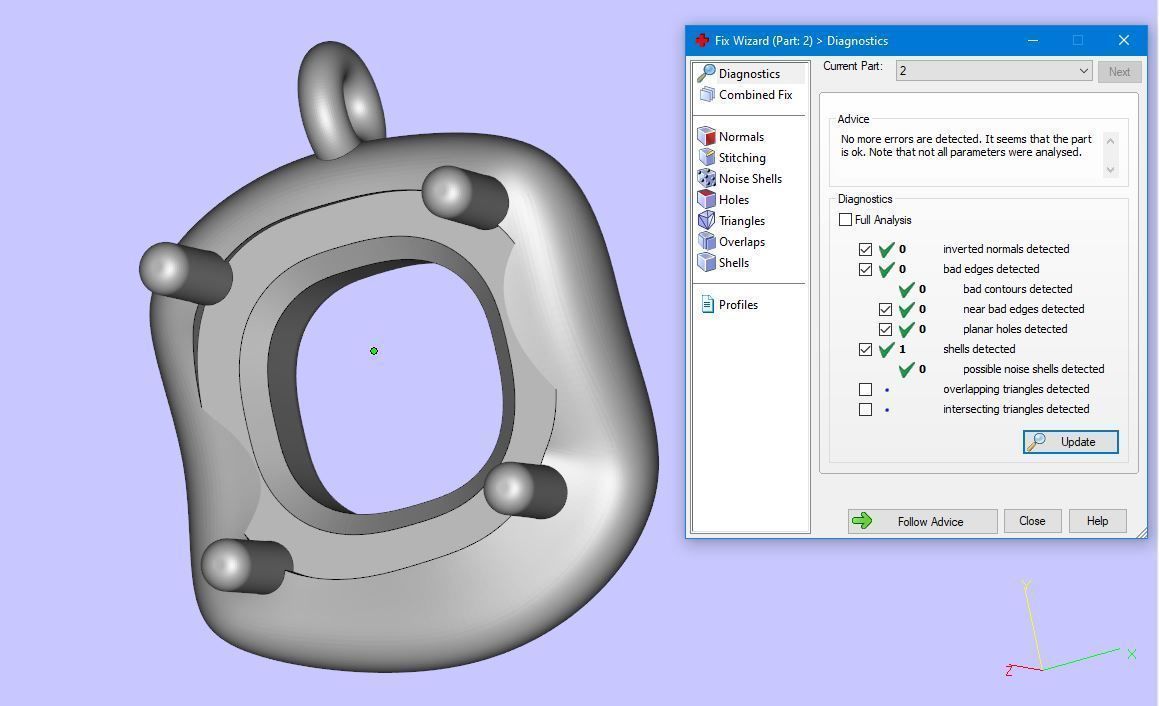Click the Follow Advice button
This screenshot has height=706, width=1159.
[922, 521]
